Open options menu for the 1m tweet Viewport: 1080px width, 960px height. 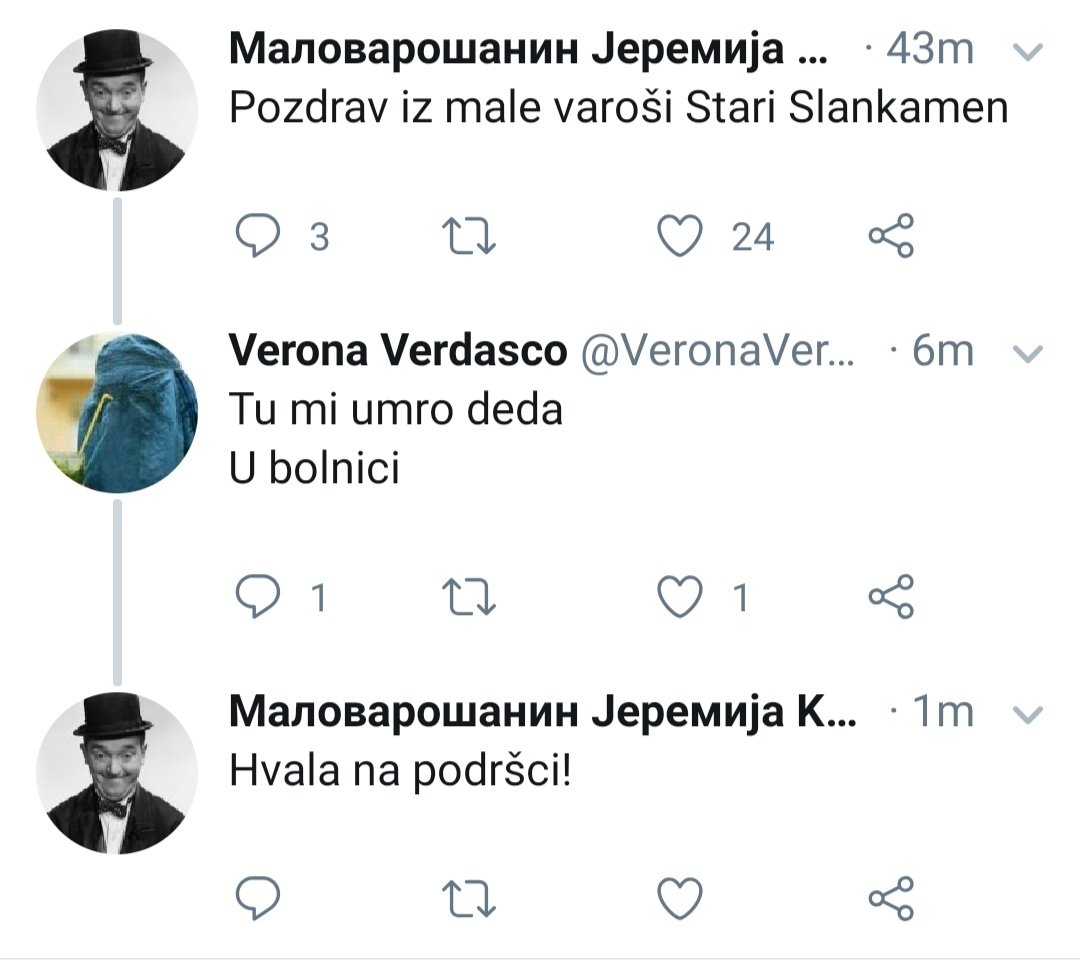(1029, 713)
